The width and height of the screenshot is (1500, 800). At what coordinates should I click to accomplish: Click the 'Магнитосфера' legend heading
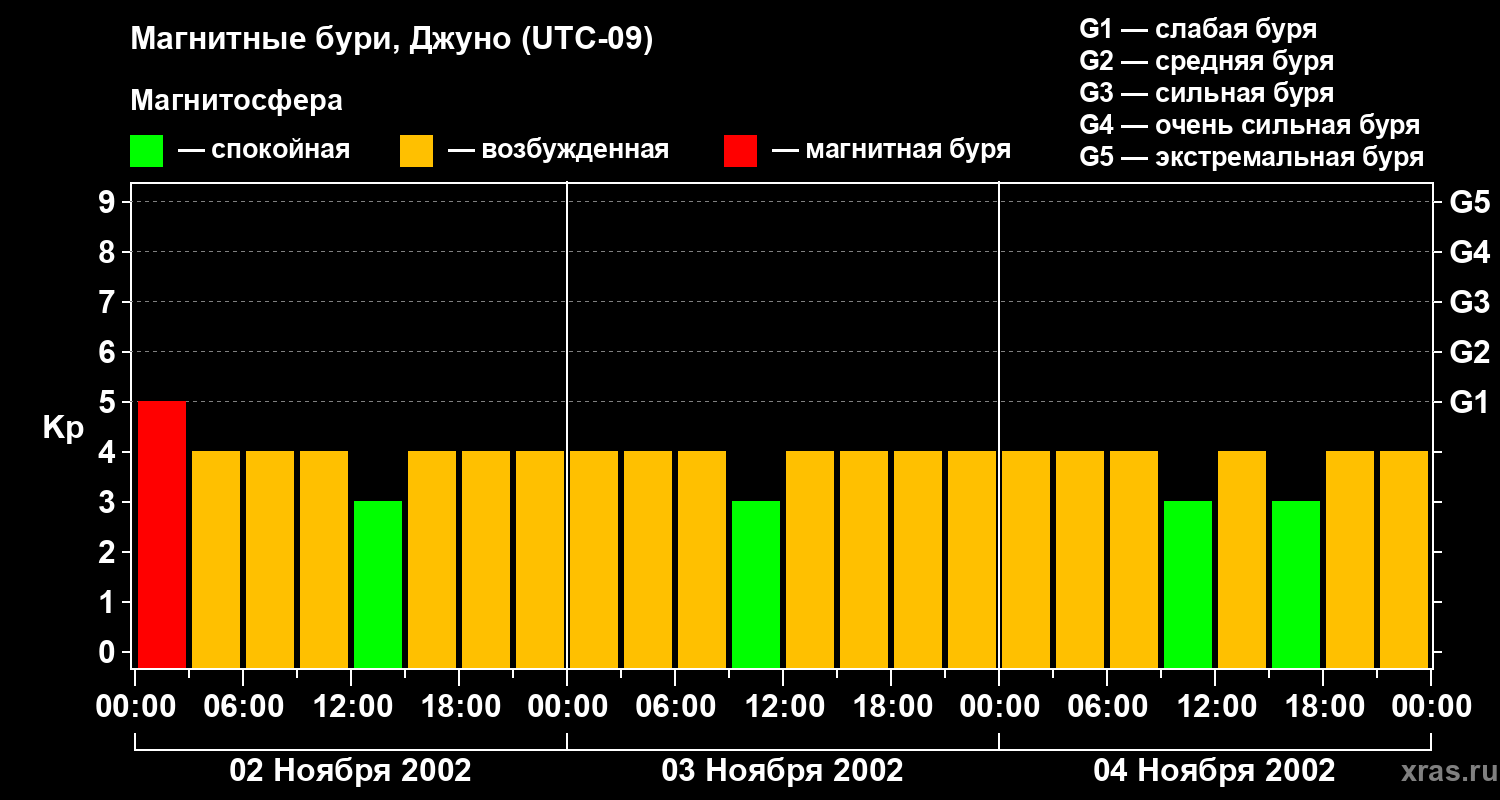pyautogui.click(x=236, y=101)
